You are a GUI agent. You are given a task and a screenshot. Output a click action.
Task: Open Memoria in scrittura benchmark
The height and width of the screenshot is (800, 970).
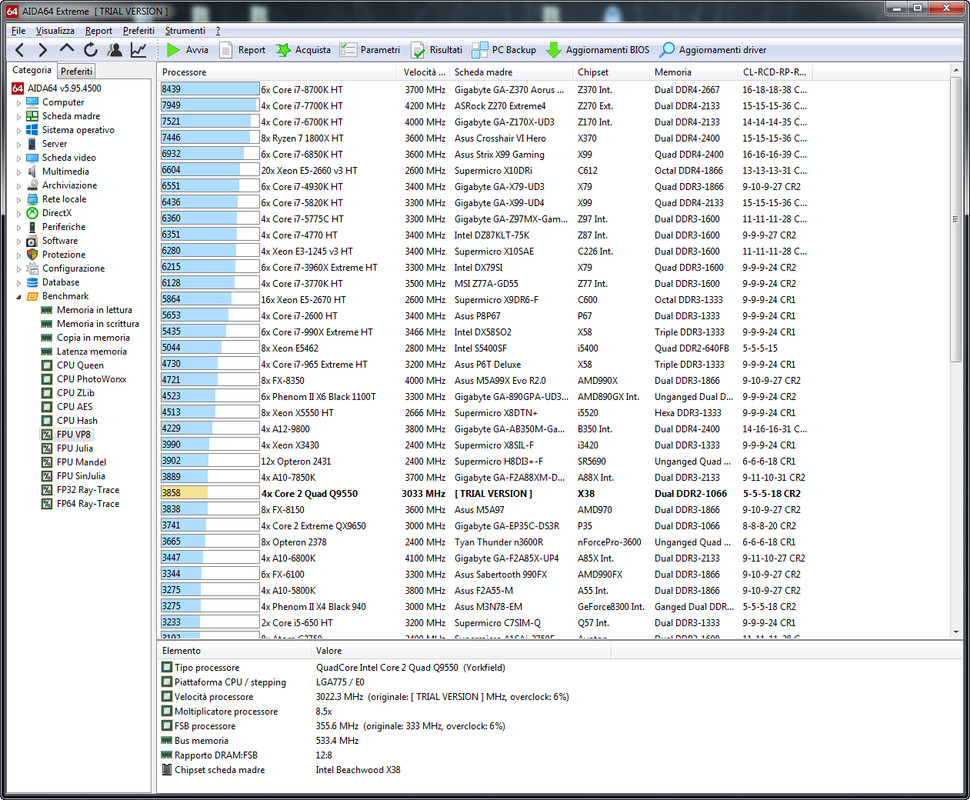98,324
